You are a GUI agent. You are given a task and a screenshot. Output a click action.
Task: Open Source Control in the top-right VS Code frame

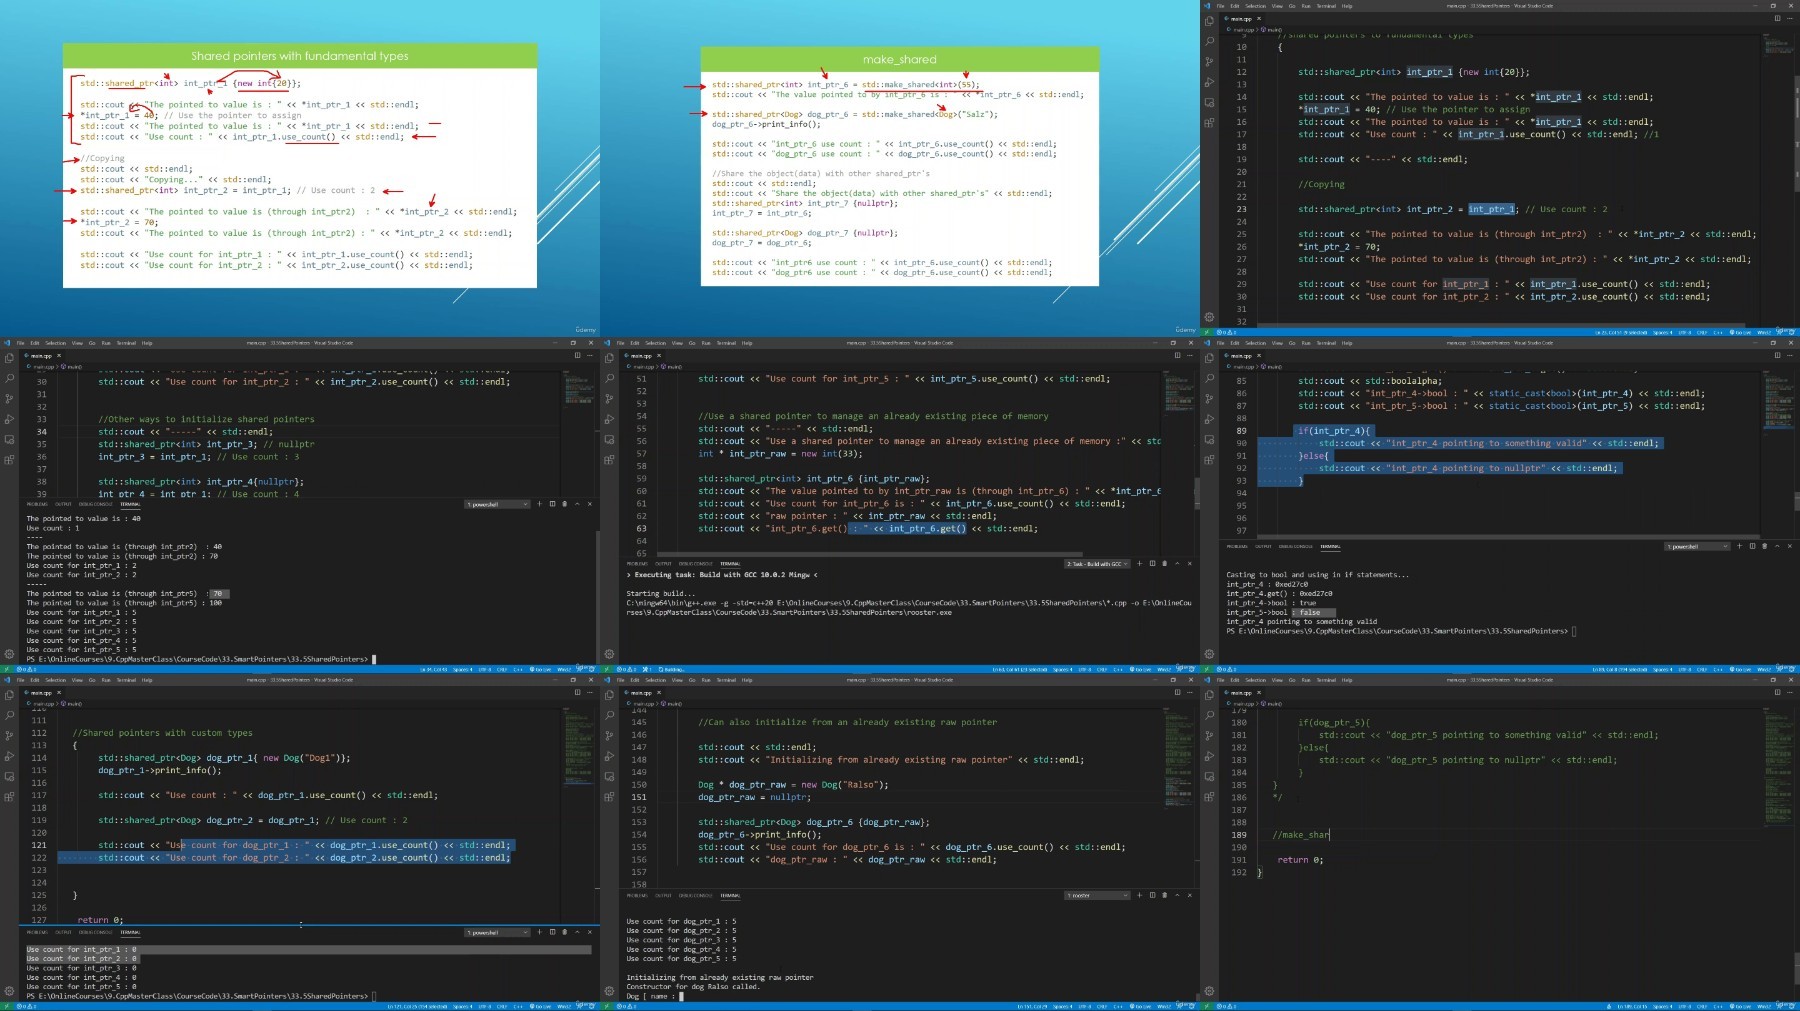pyautogui.click(x=1209, y=62)
